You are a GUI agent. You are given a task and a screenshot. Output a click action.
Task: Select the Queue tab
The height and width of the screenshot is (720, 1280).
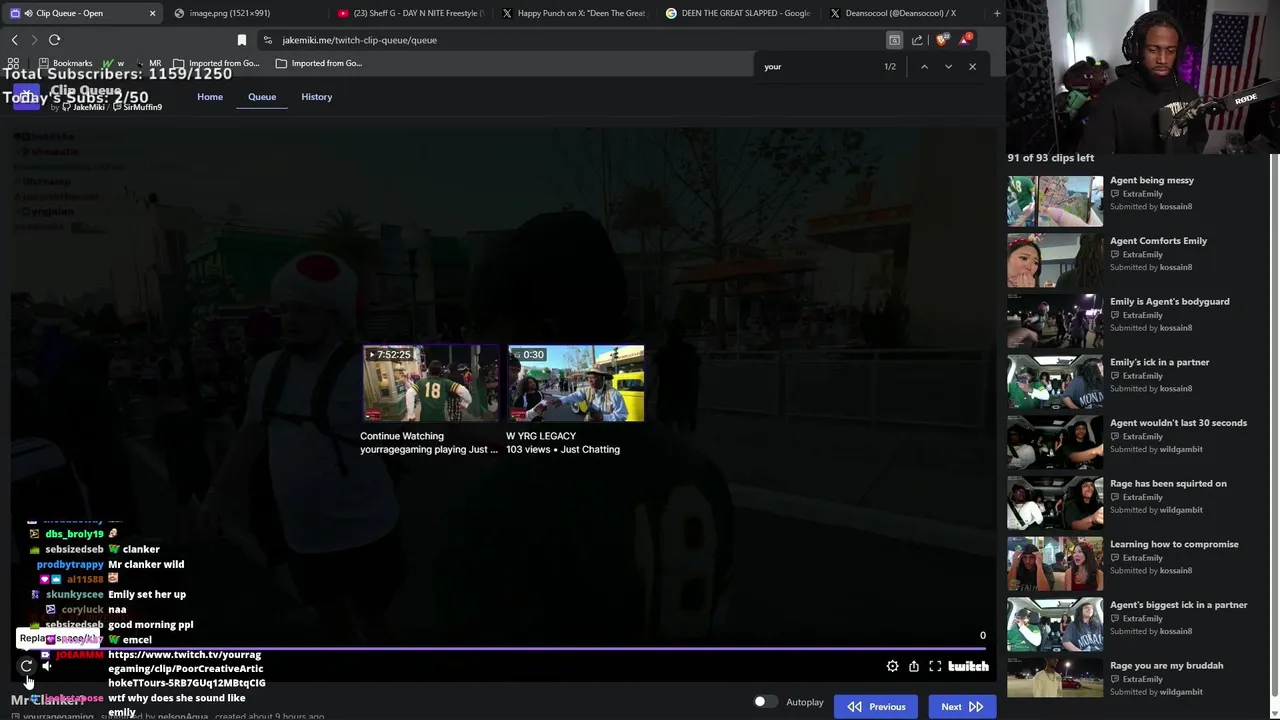(x=262, y=97)
